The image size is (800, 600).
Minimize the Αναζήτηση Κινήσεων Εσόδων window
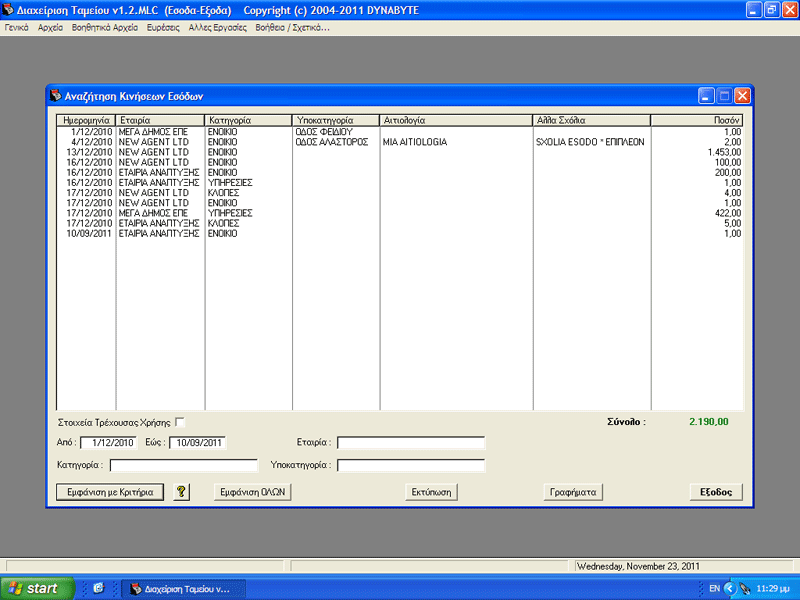(x=706, y=96)
